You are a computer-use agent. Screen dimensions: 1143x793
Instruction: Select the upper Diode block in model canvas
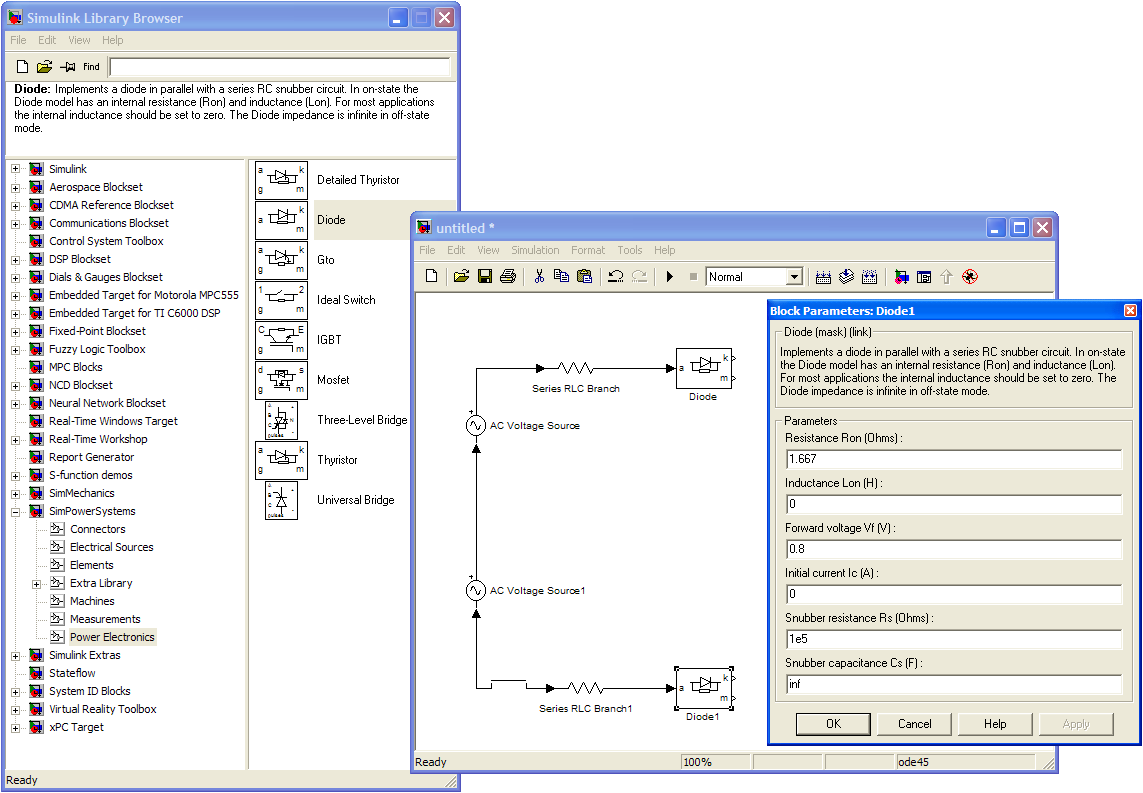click(704, 368)
